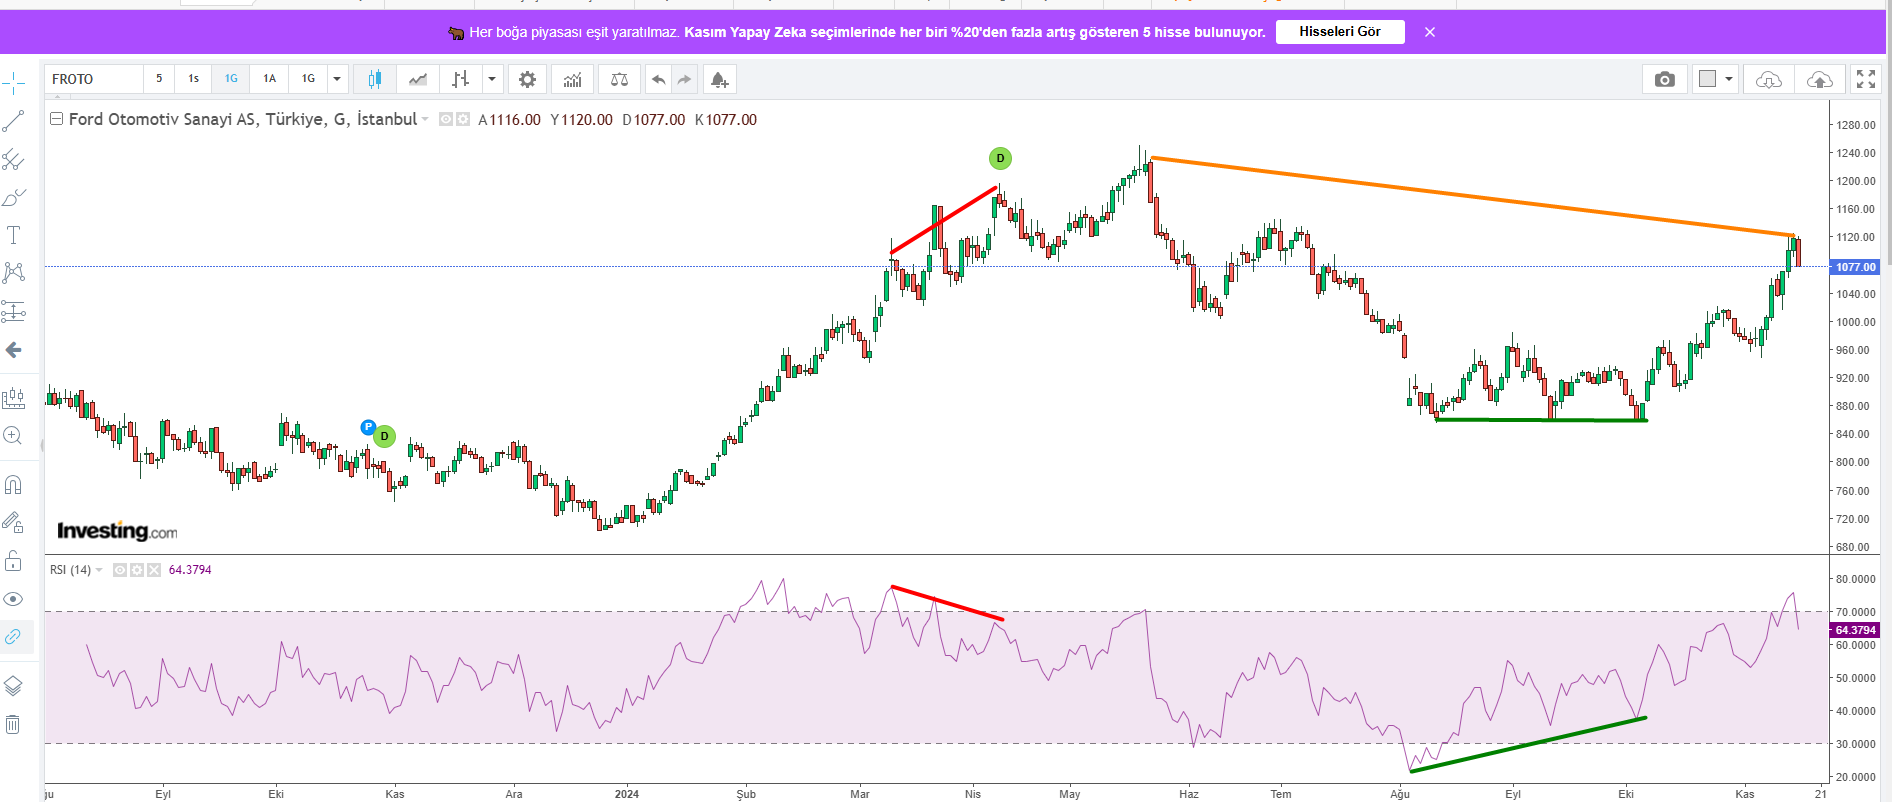Take a chart snapshot with camera

1665,79
